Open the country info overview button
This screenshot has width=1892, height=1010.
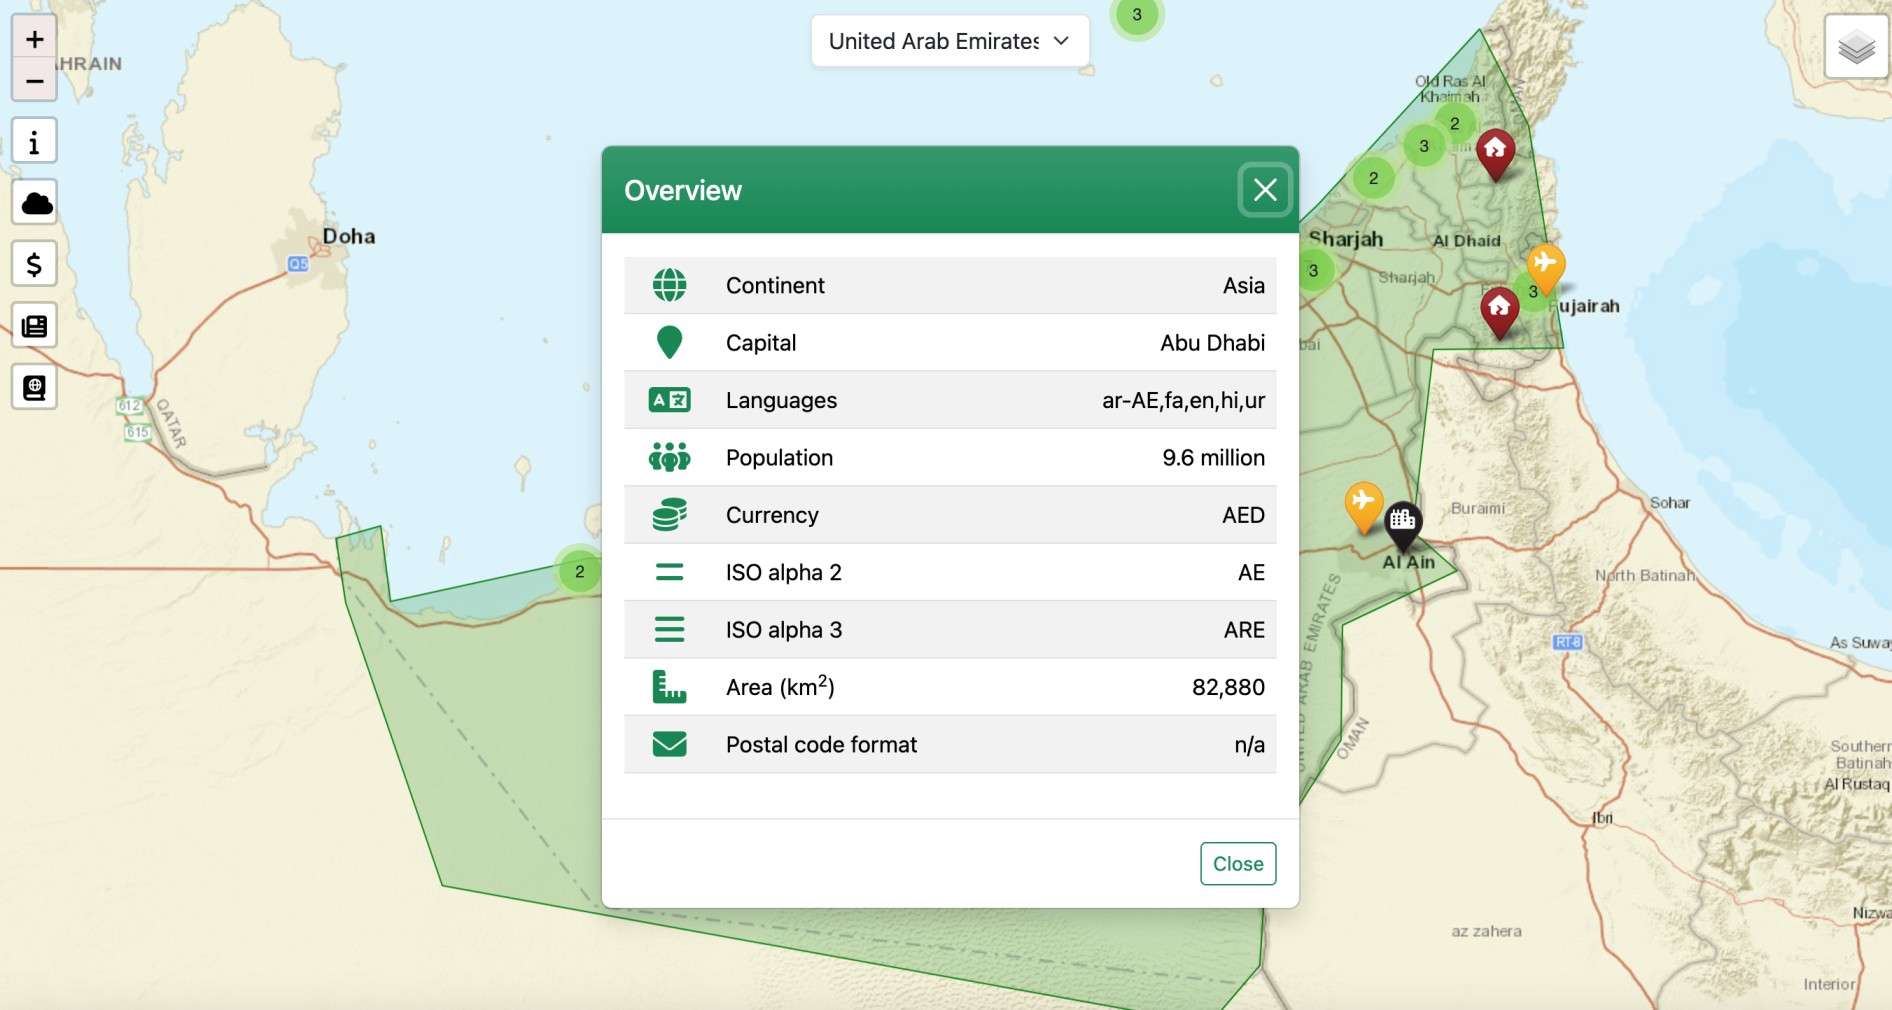point(34,142)
